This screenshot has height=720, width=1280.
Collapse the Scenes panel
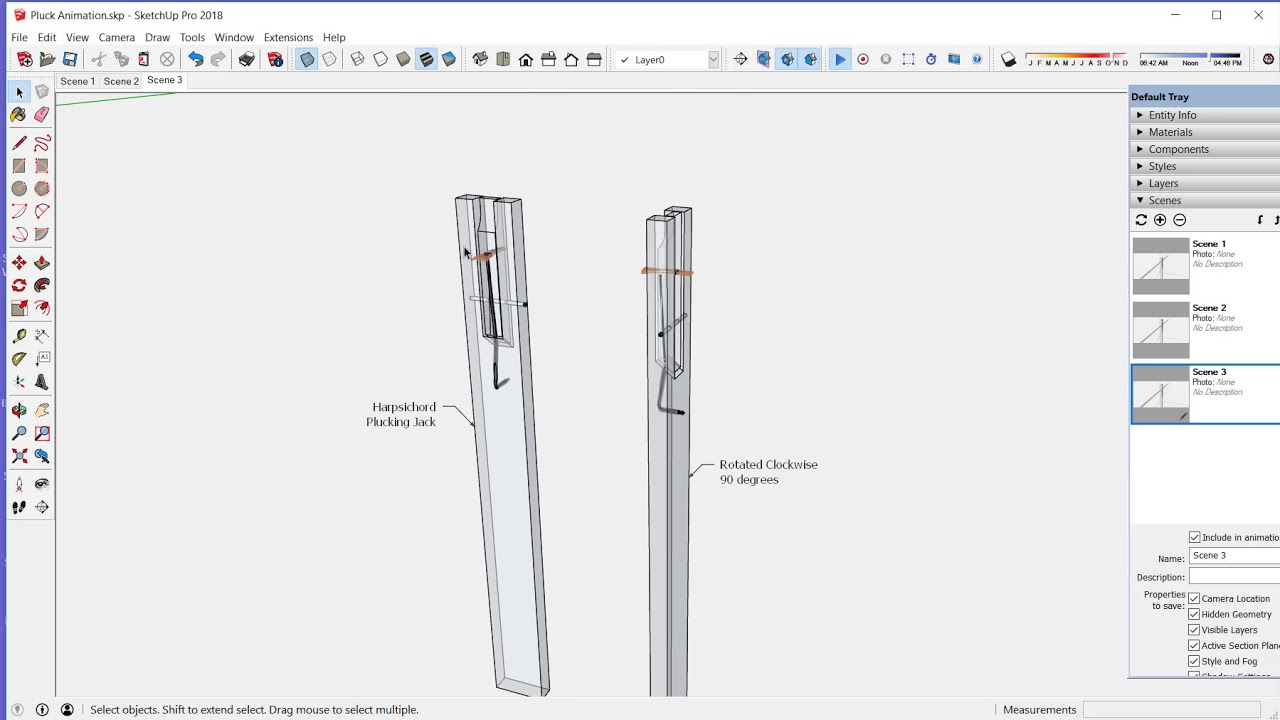1205,200
